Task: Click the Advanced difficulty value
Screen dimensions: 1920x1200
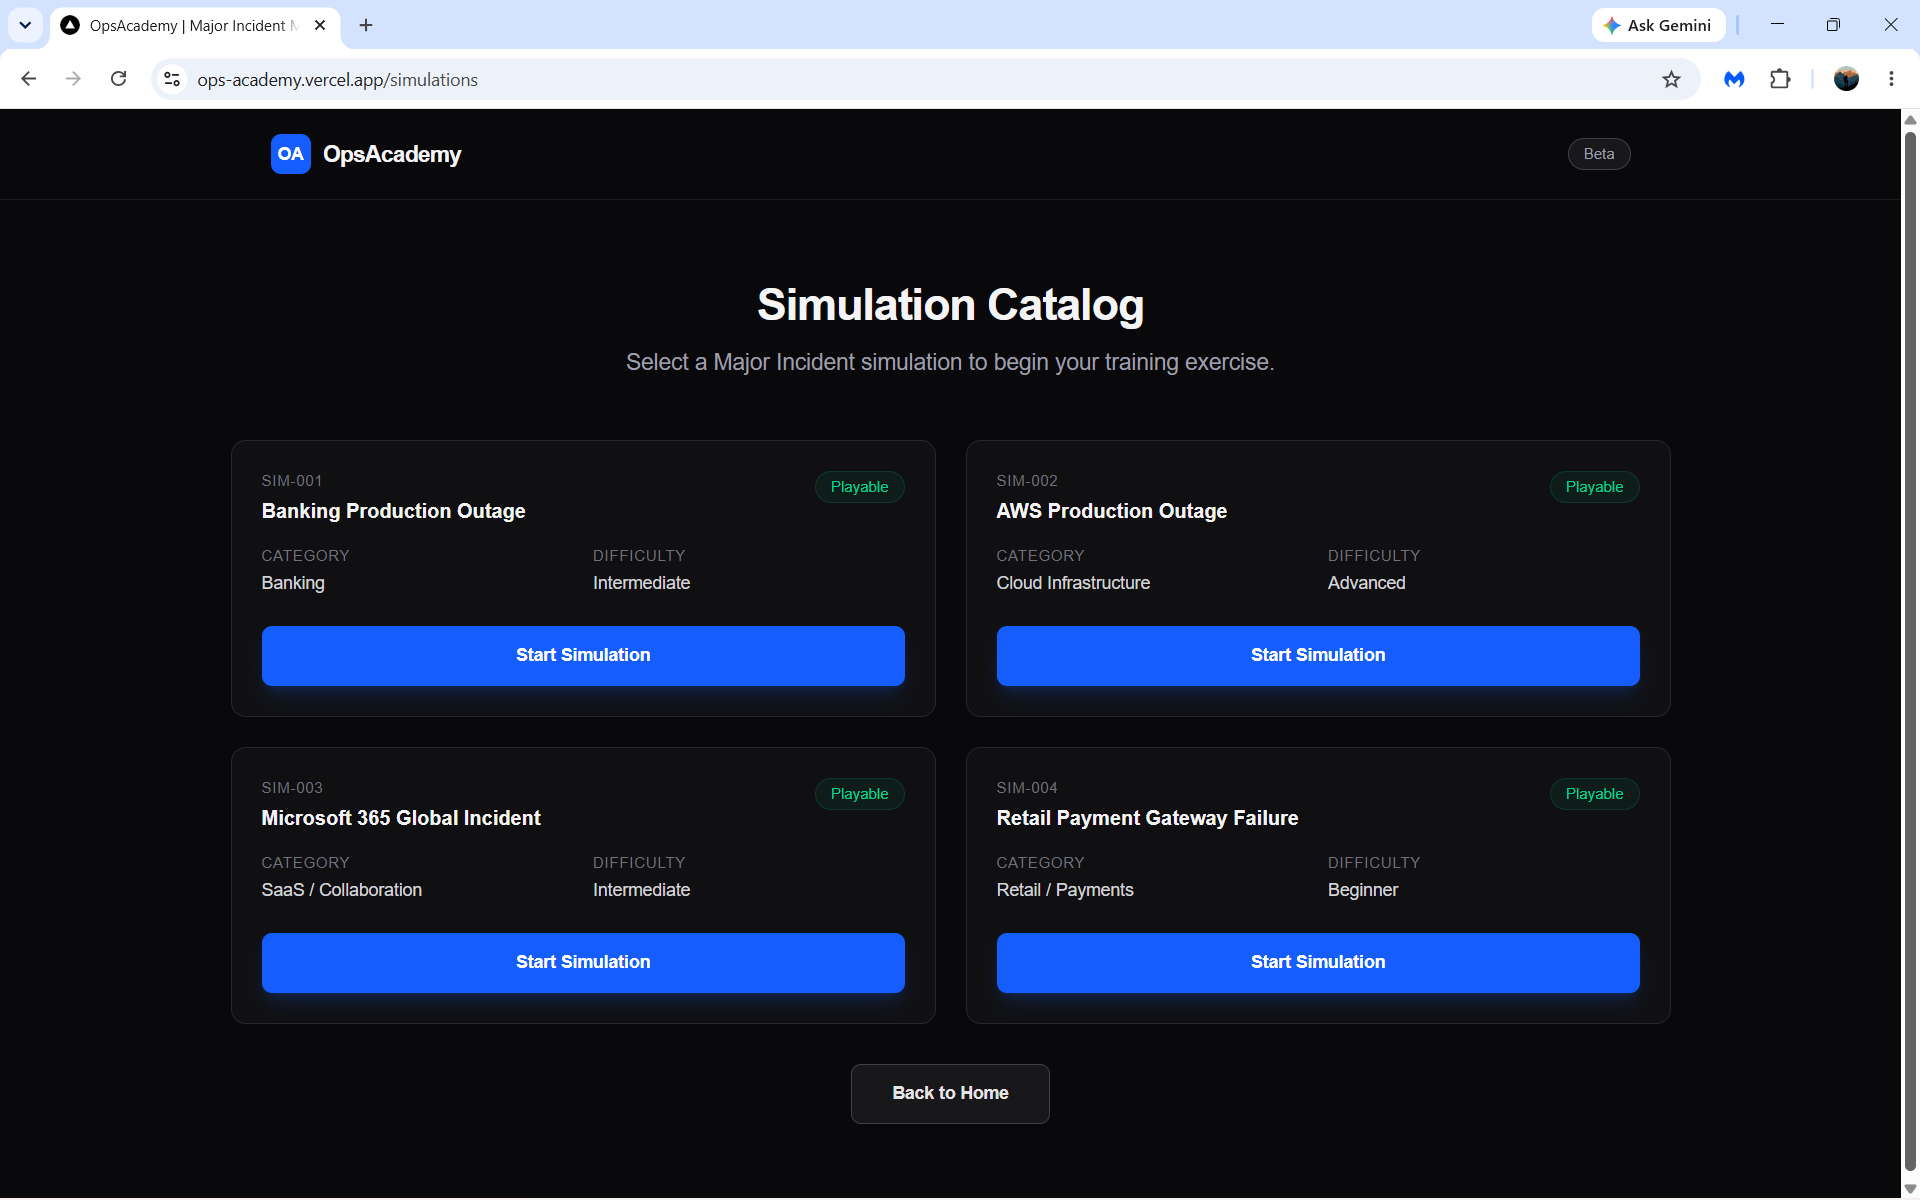Action: click(x=1366, y=583)
